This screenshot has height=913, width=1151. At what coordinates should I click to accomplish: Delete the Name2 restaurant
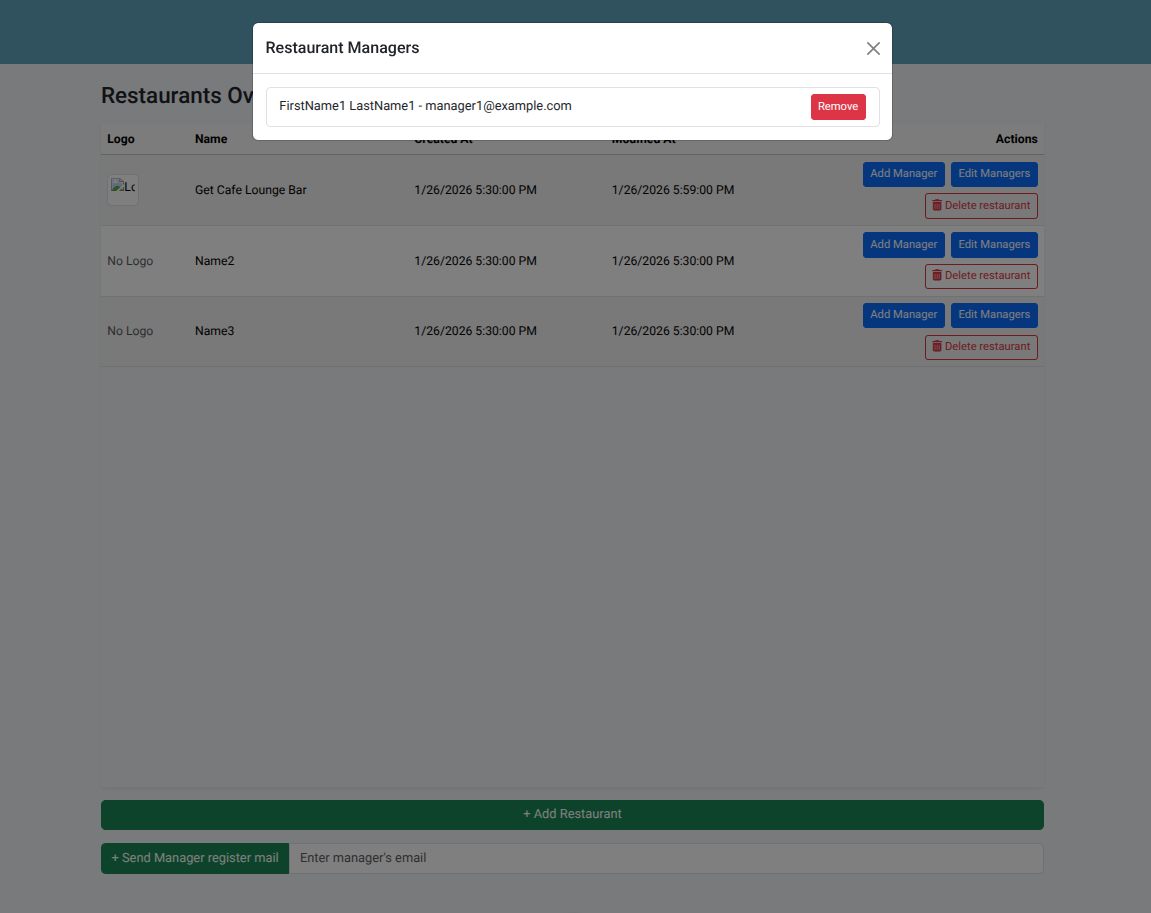pyautogui.click(x=980, y=276)
